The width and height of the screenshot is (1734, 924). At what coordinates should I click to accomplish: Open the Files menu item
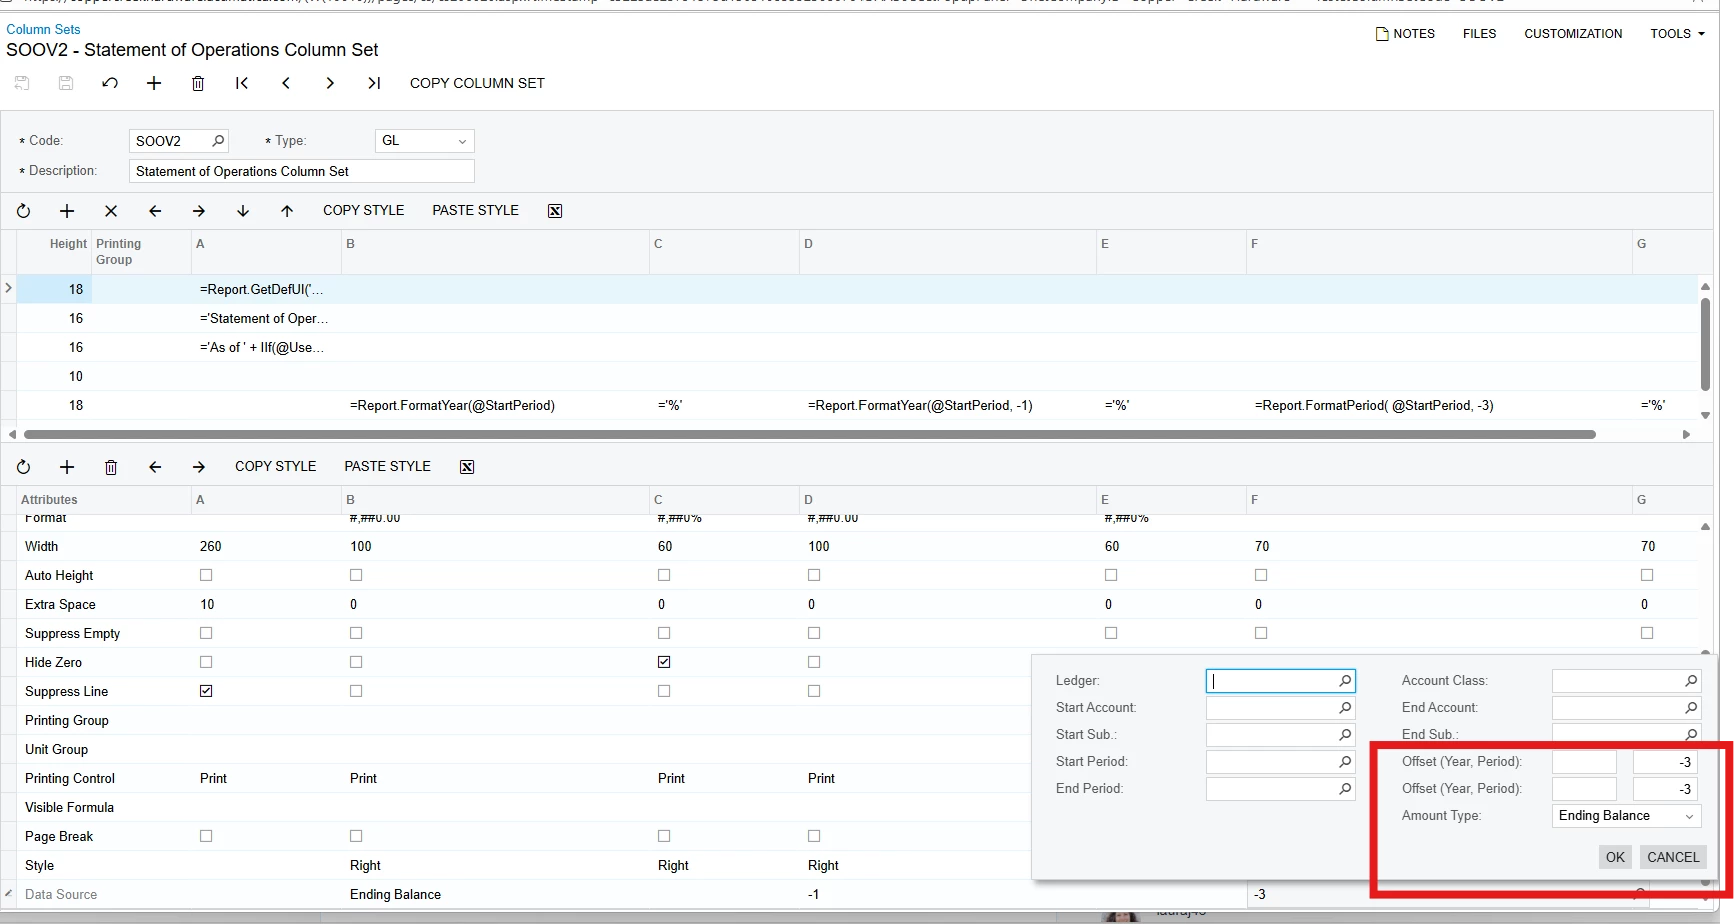[1479, 34]
